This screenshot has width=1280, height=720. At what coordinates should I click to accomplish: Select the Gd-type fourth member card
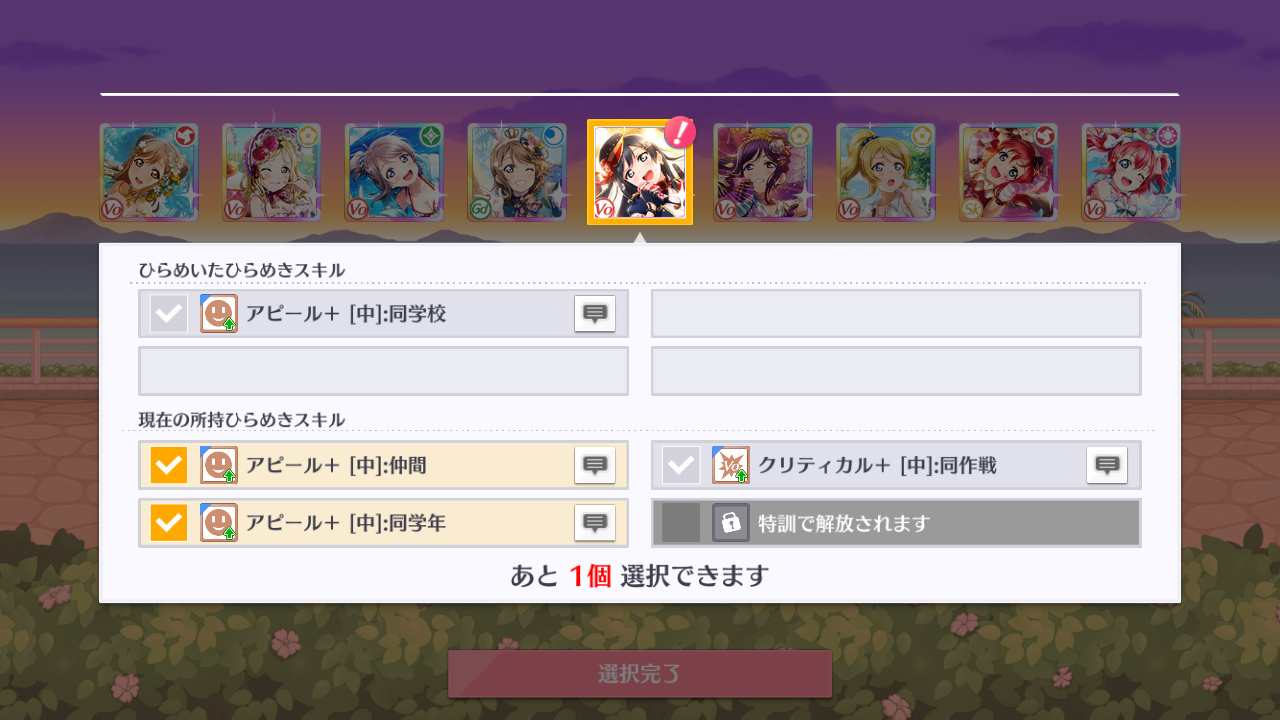point(517,172)
